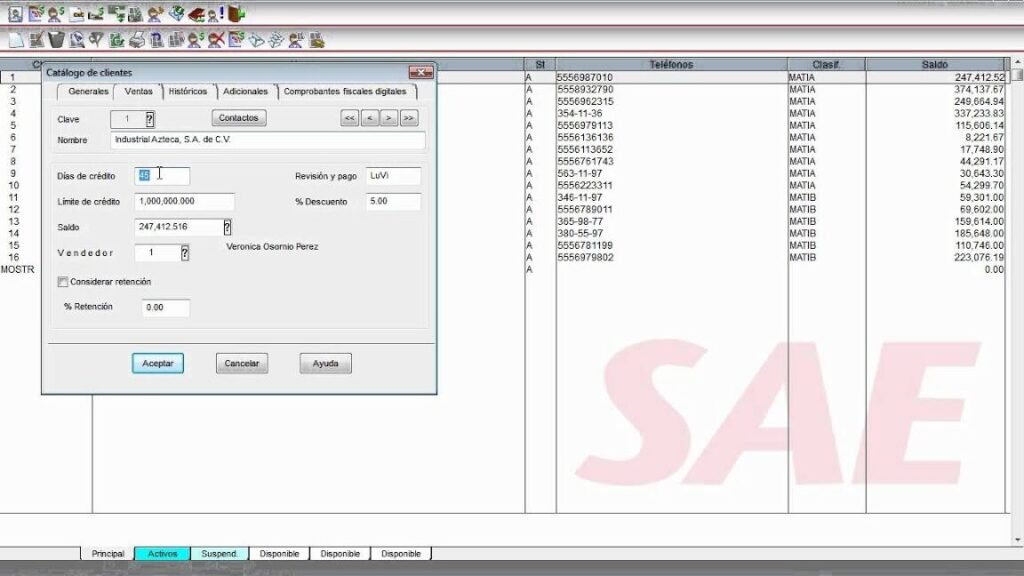
Task: Toggle the Considerar retención checkbox
Action: [x=63, y=282]
